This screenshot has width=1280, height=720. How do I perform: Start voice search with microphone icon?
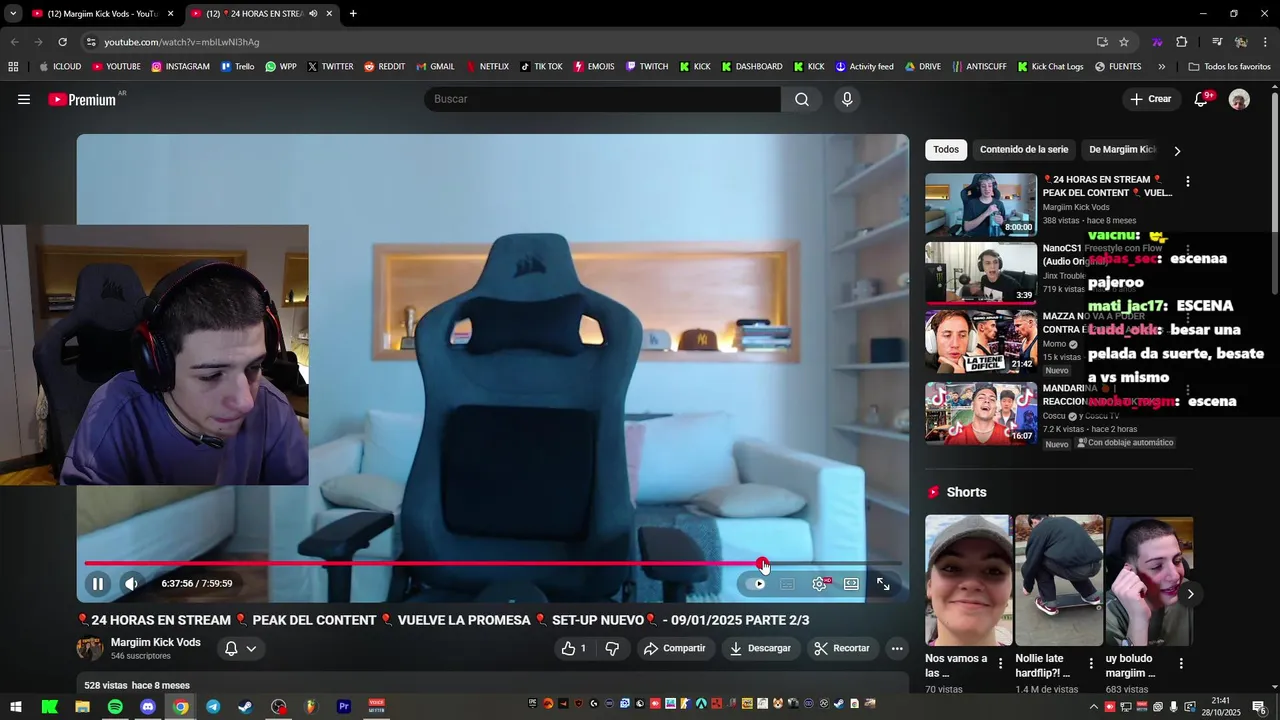click(847, 99)
